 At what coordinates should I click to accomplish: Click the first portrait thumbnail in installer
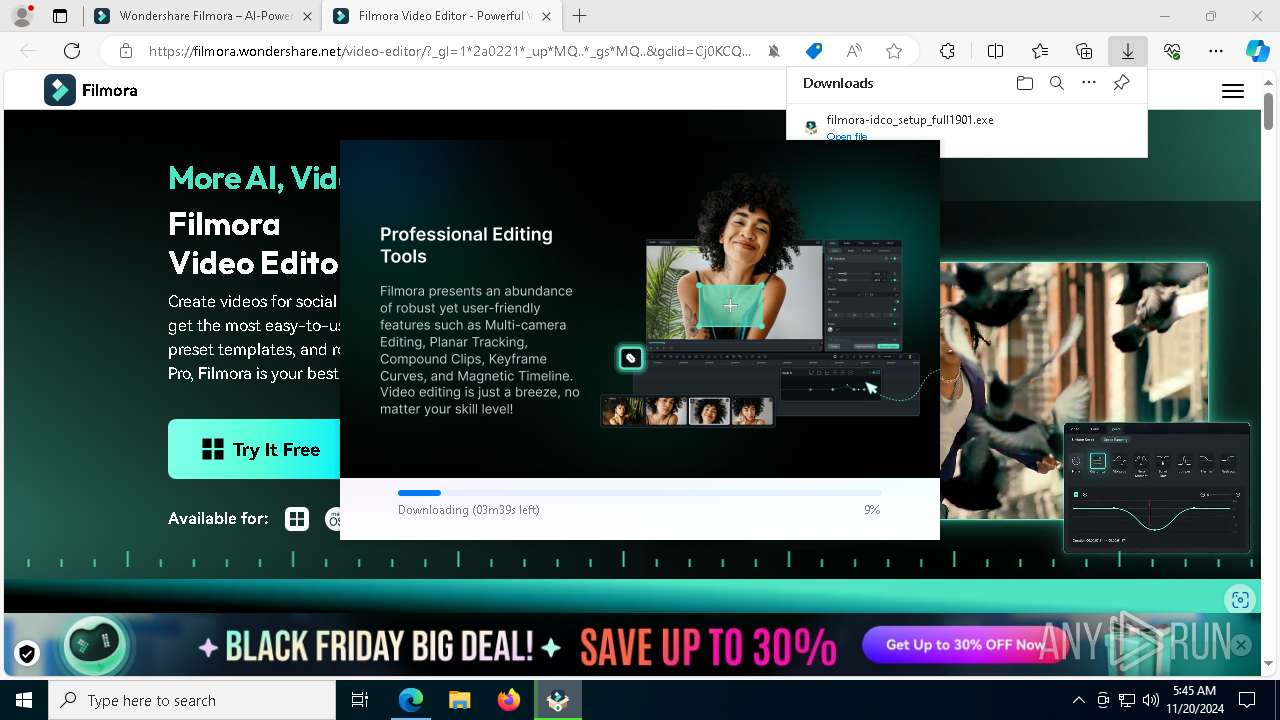pyautogui.click(x=623, y=411)
